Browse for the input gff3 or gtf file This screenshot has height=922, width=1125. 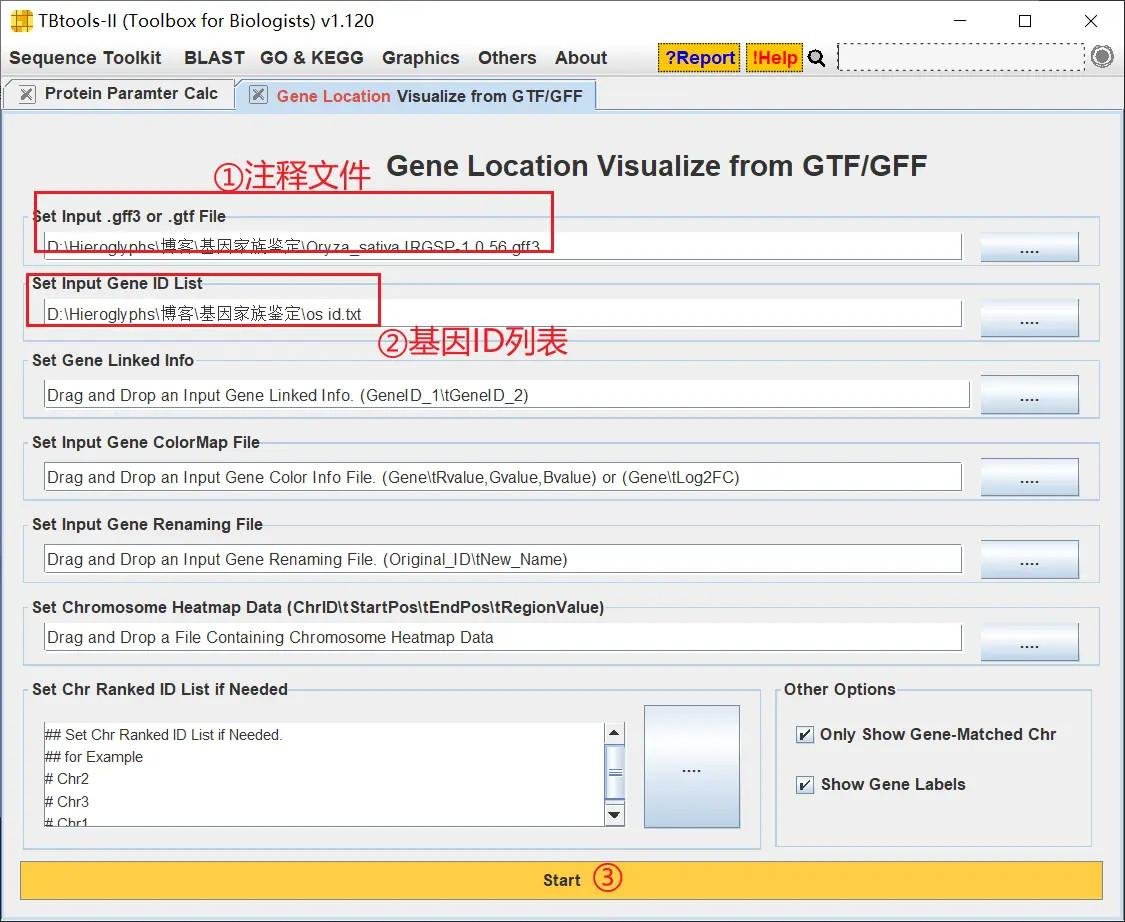tap(1030, 248)
